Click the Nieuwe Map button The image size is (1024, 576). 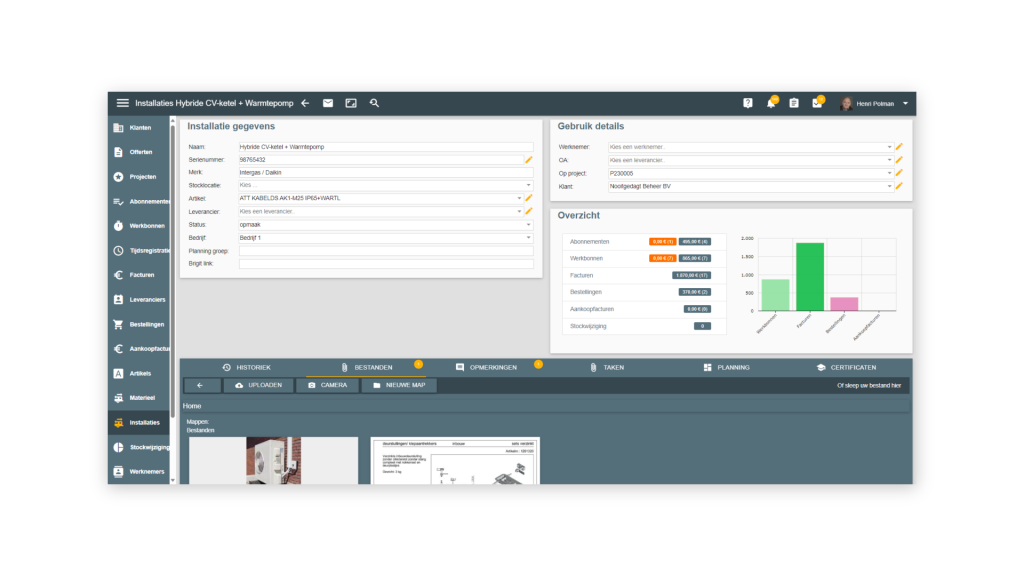click(399, 385)
